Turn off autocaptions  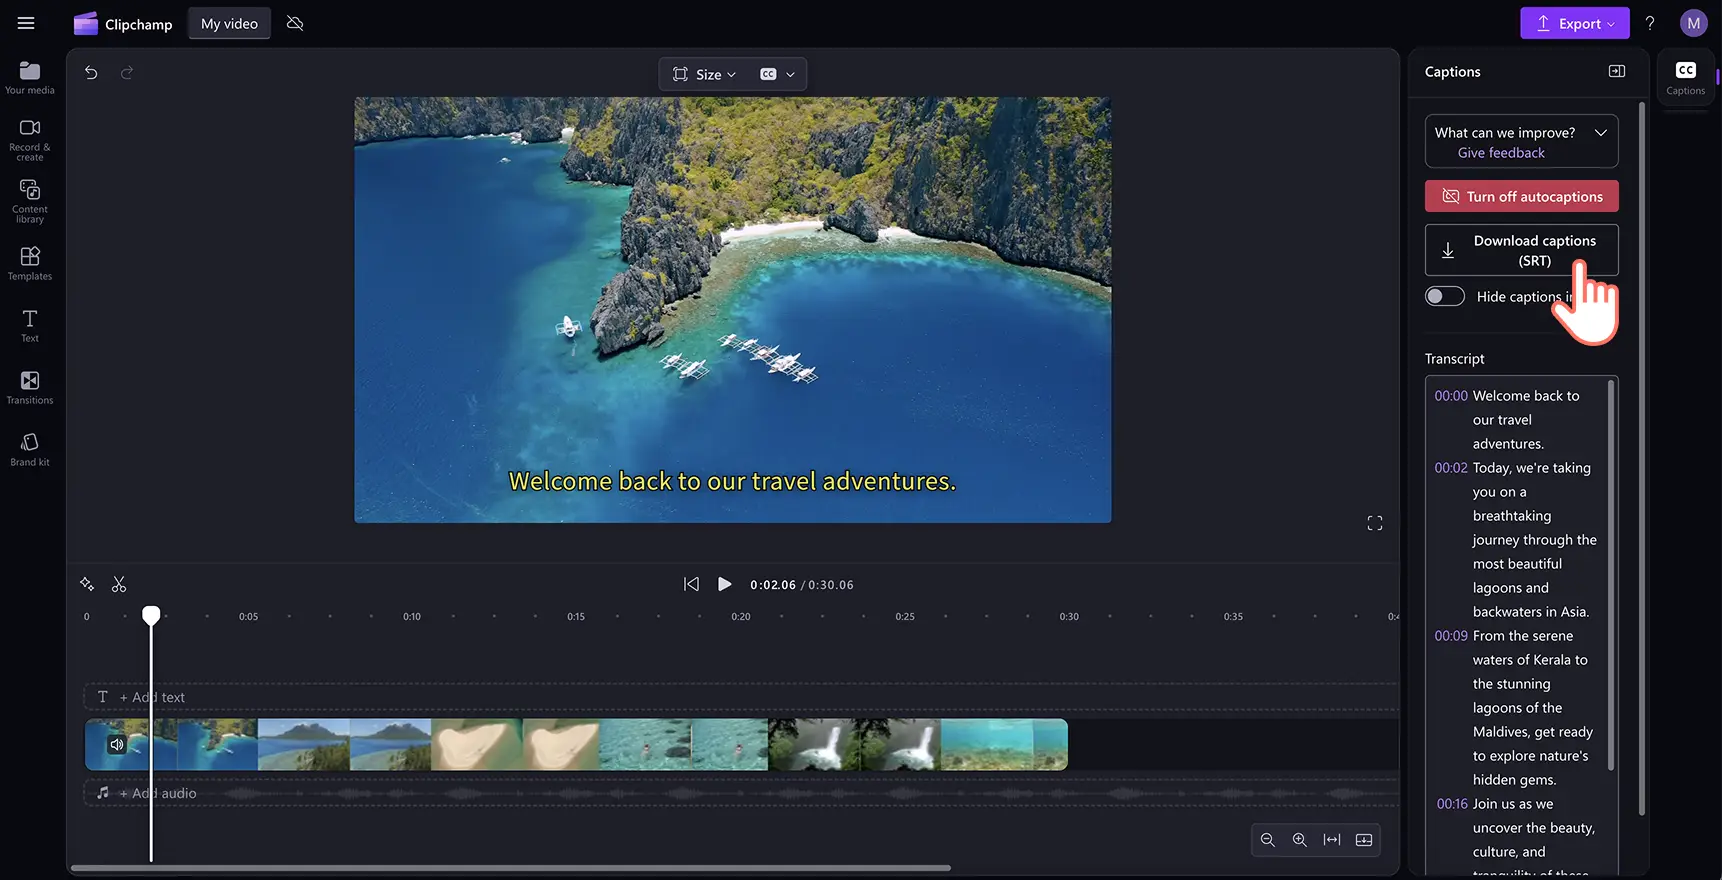[1521, 196]
